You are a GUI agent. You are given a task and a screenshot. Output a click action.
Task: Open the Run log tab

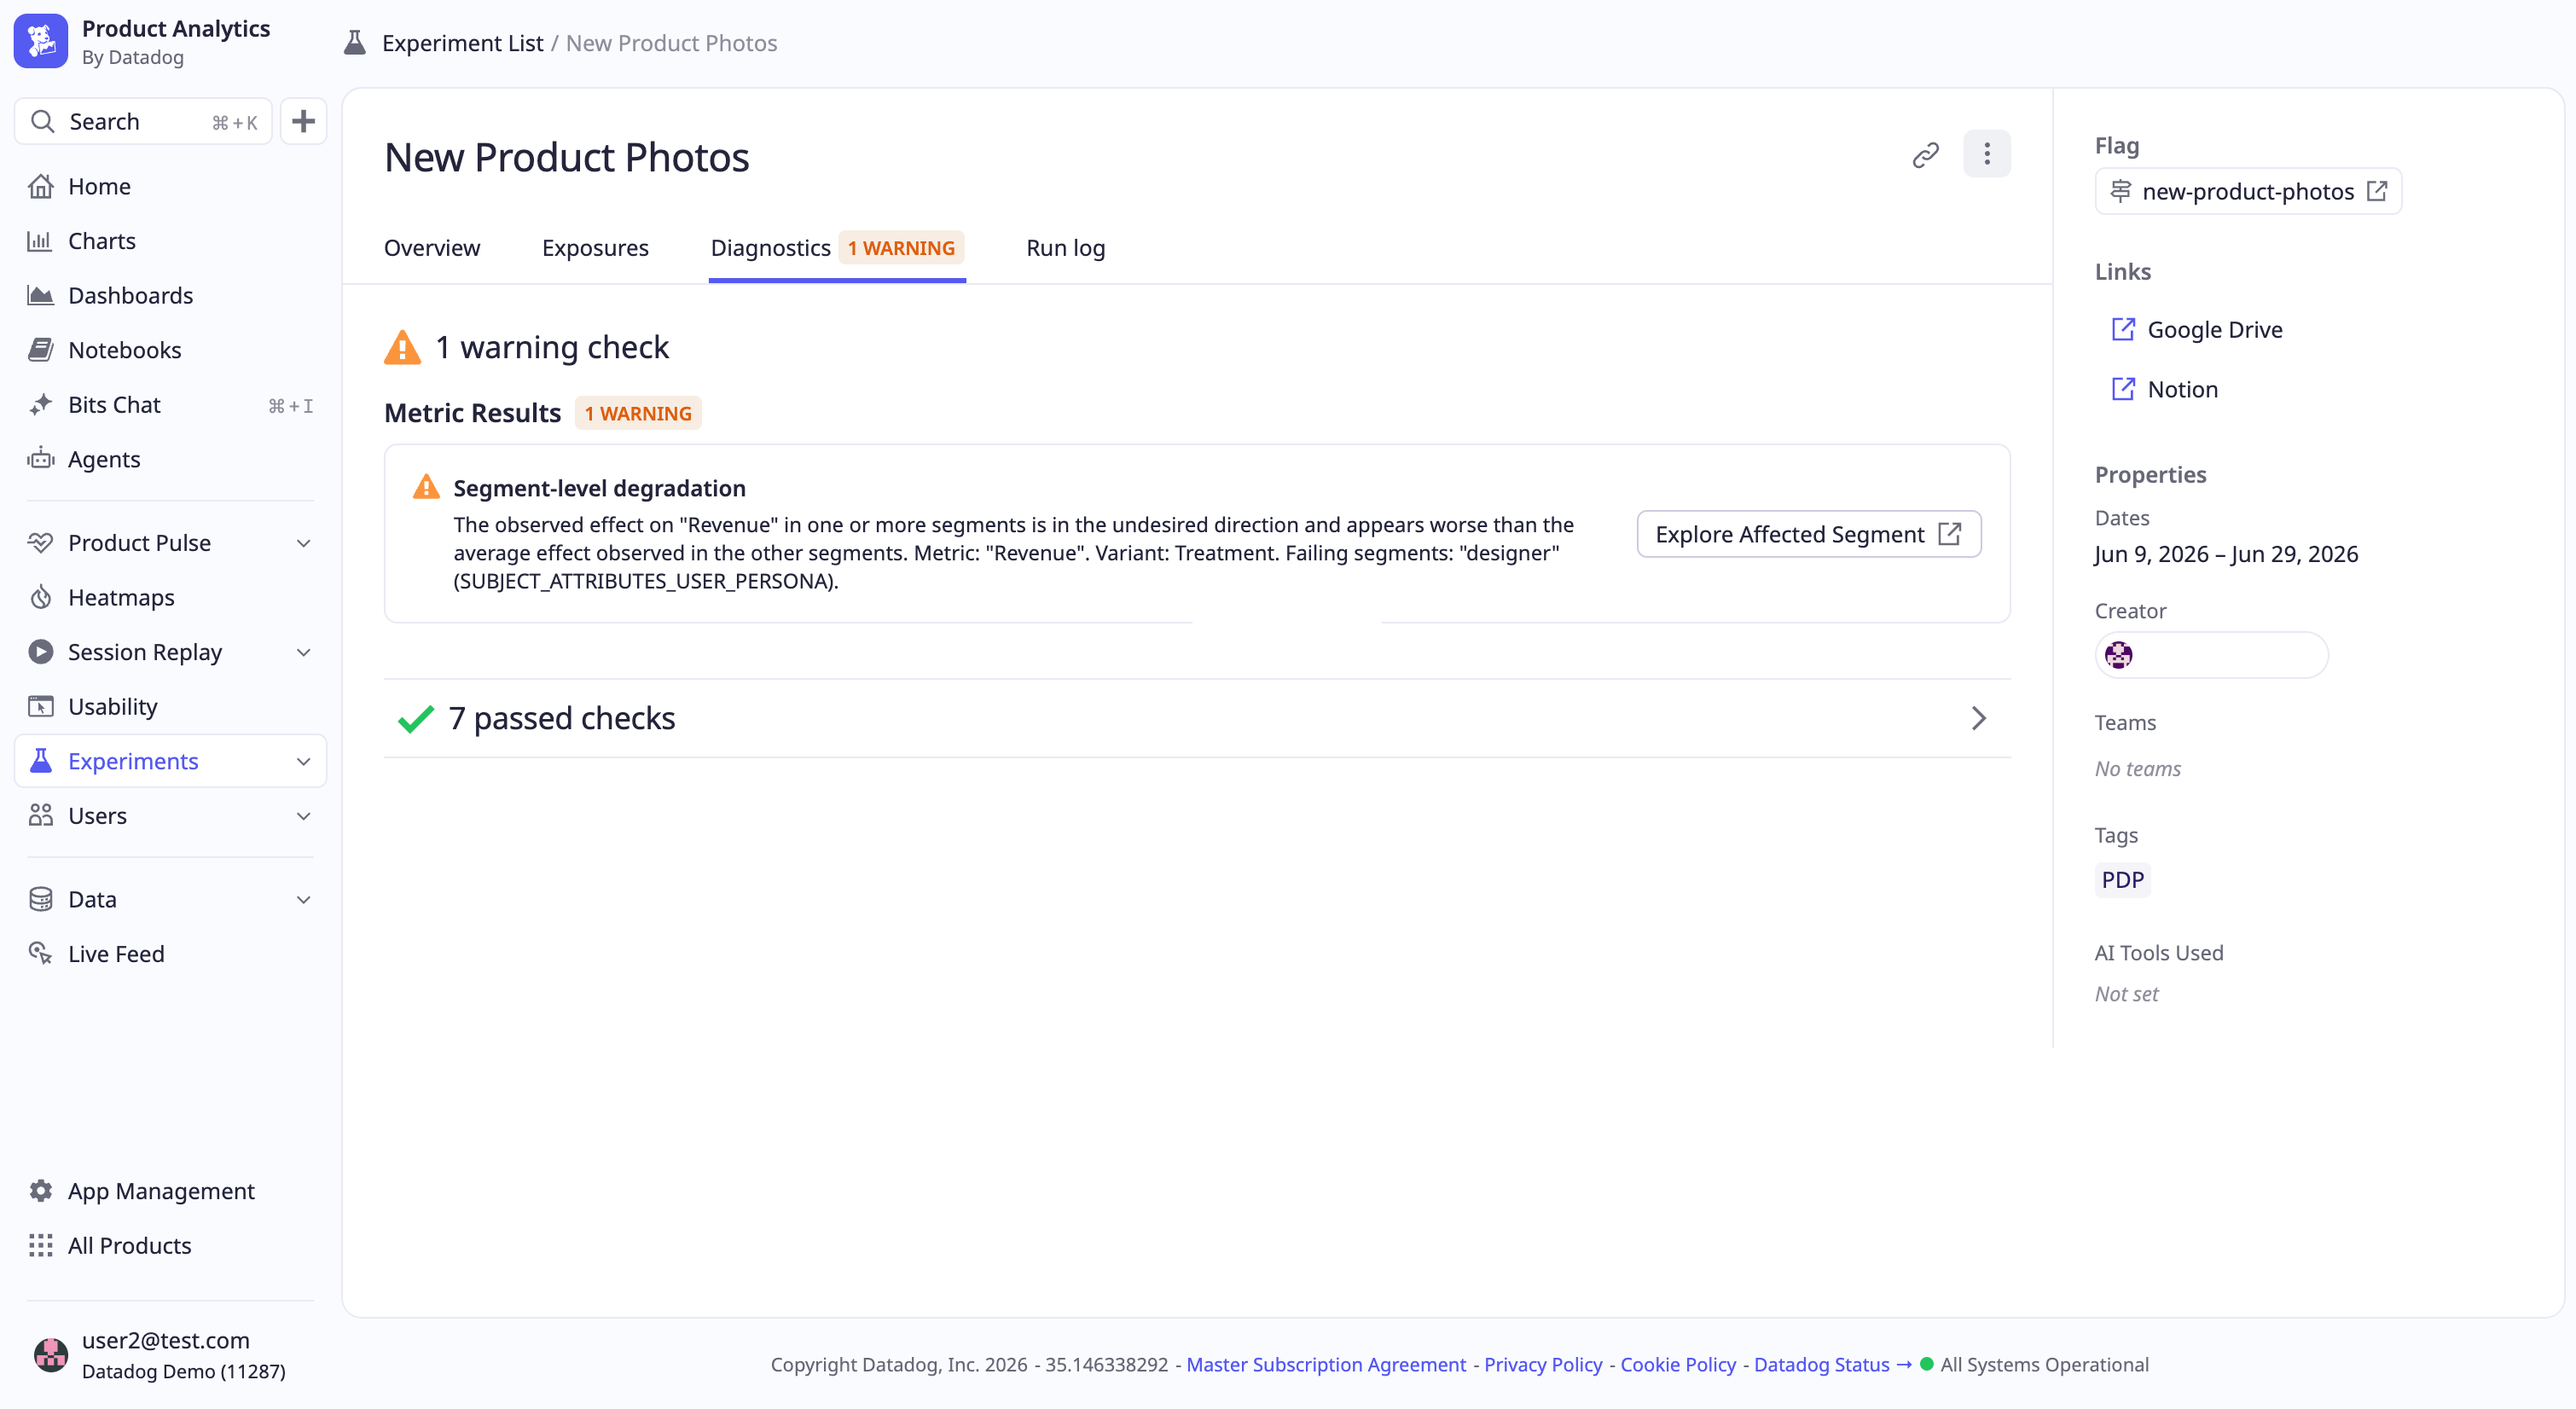[x=1065, y=248]
